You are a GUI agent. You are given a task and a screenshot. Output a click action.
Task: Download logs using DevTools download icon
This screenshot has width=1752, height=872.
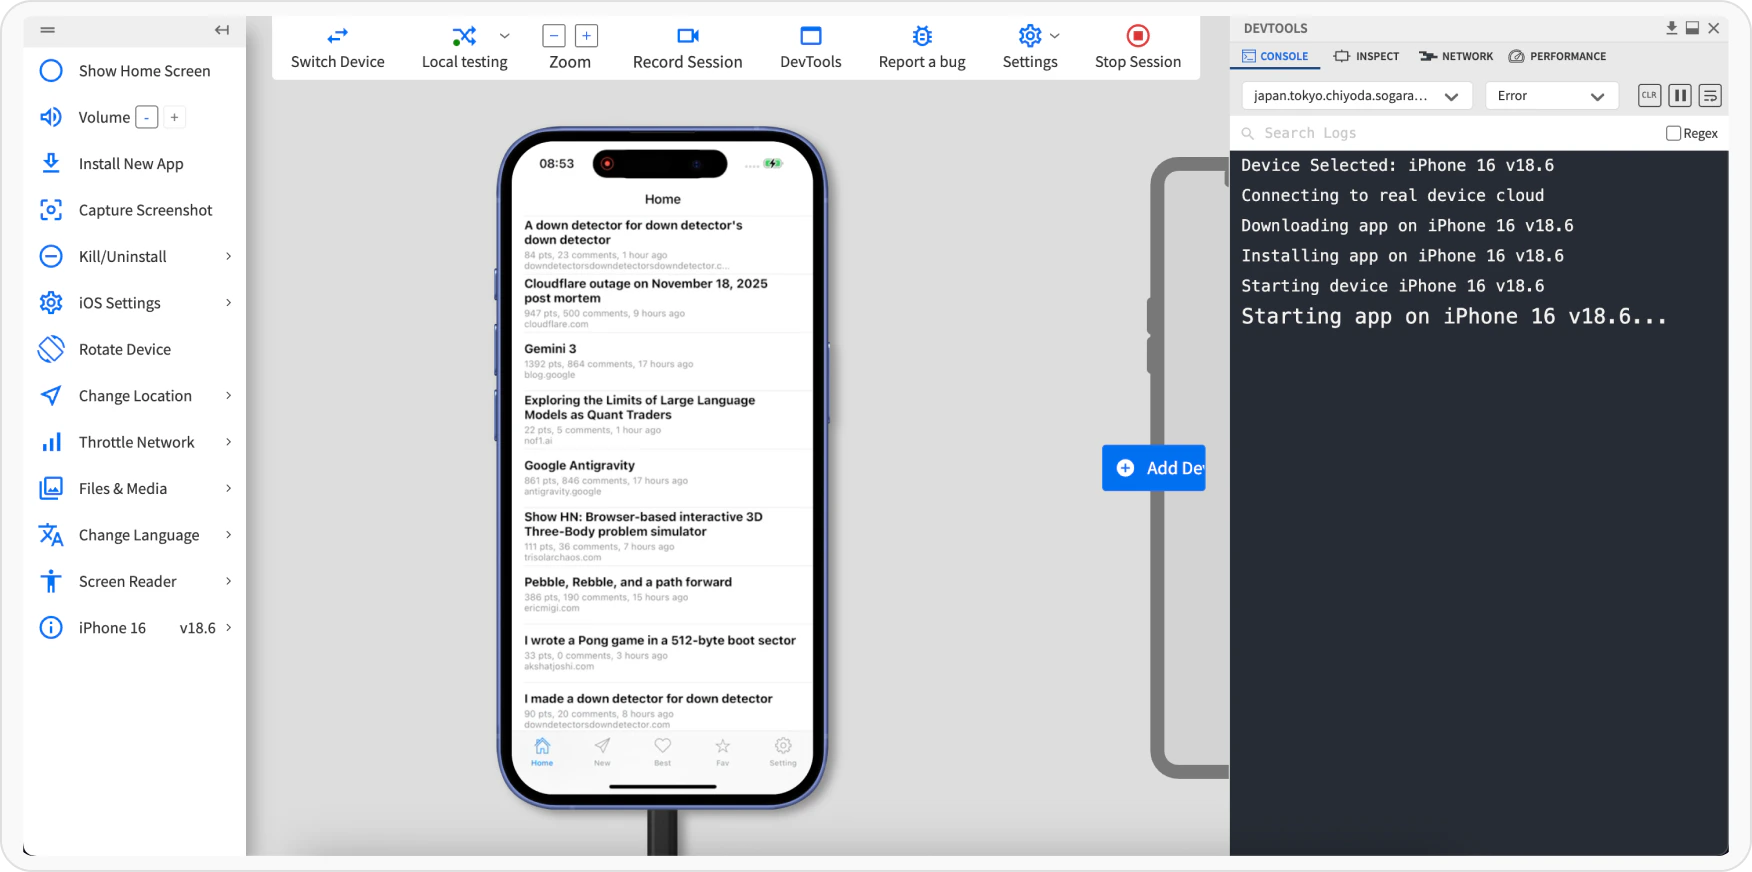pyautogui.click(x=1671, y=28)
